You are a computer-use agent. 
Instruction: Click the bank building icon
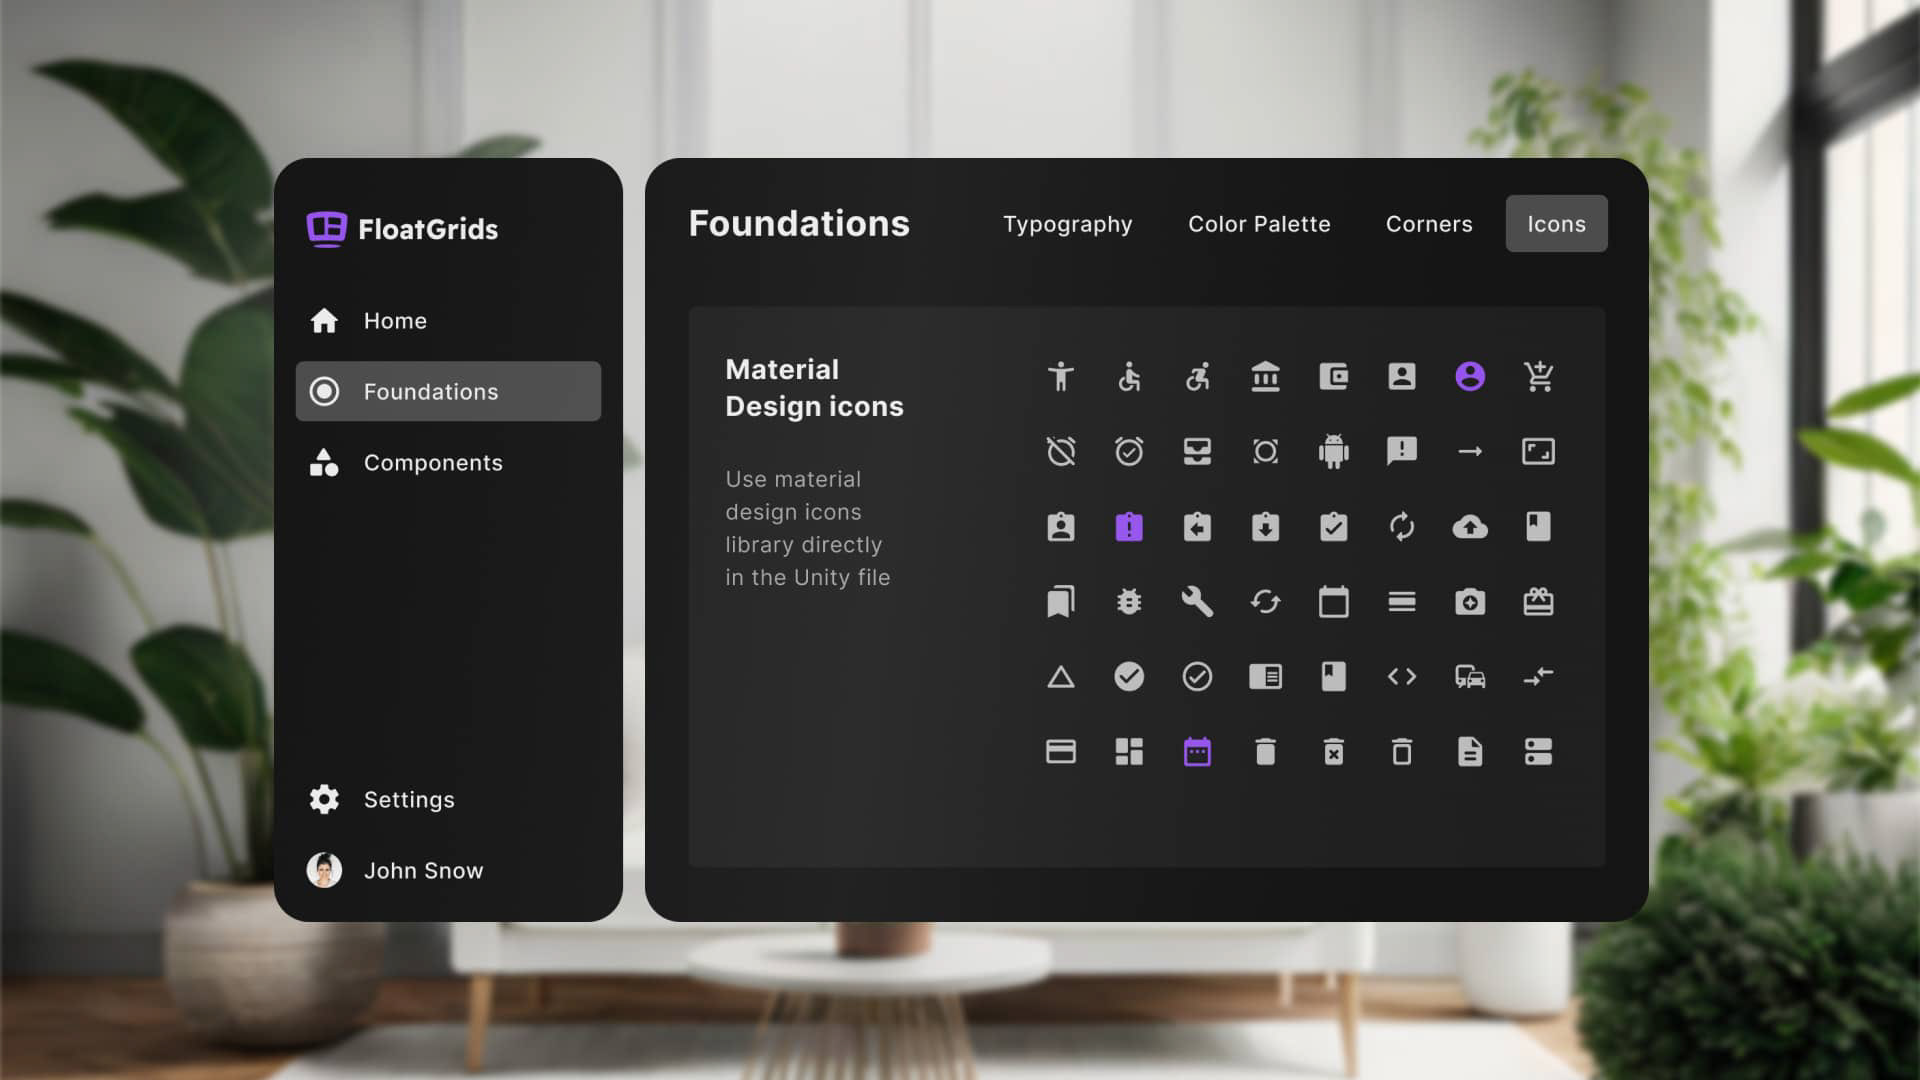(1265, 376)
